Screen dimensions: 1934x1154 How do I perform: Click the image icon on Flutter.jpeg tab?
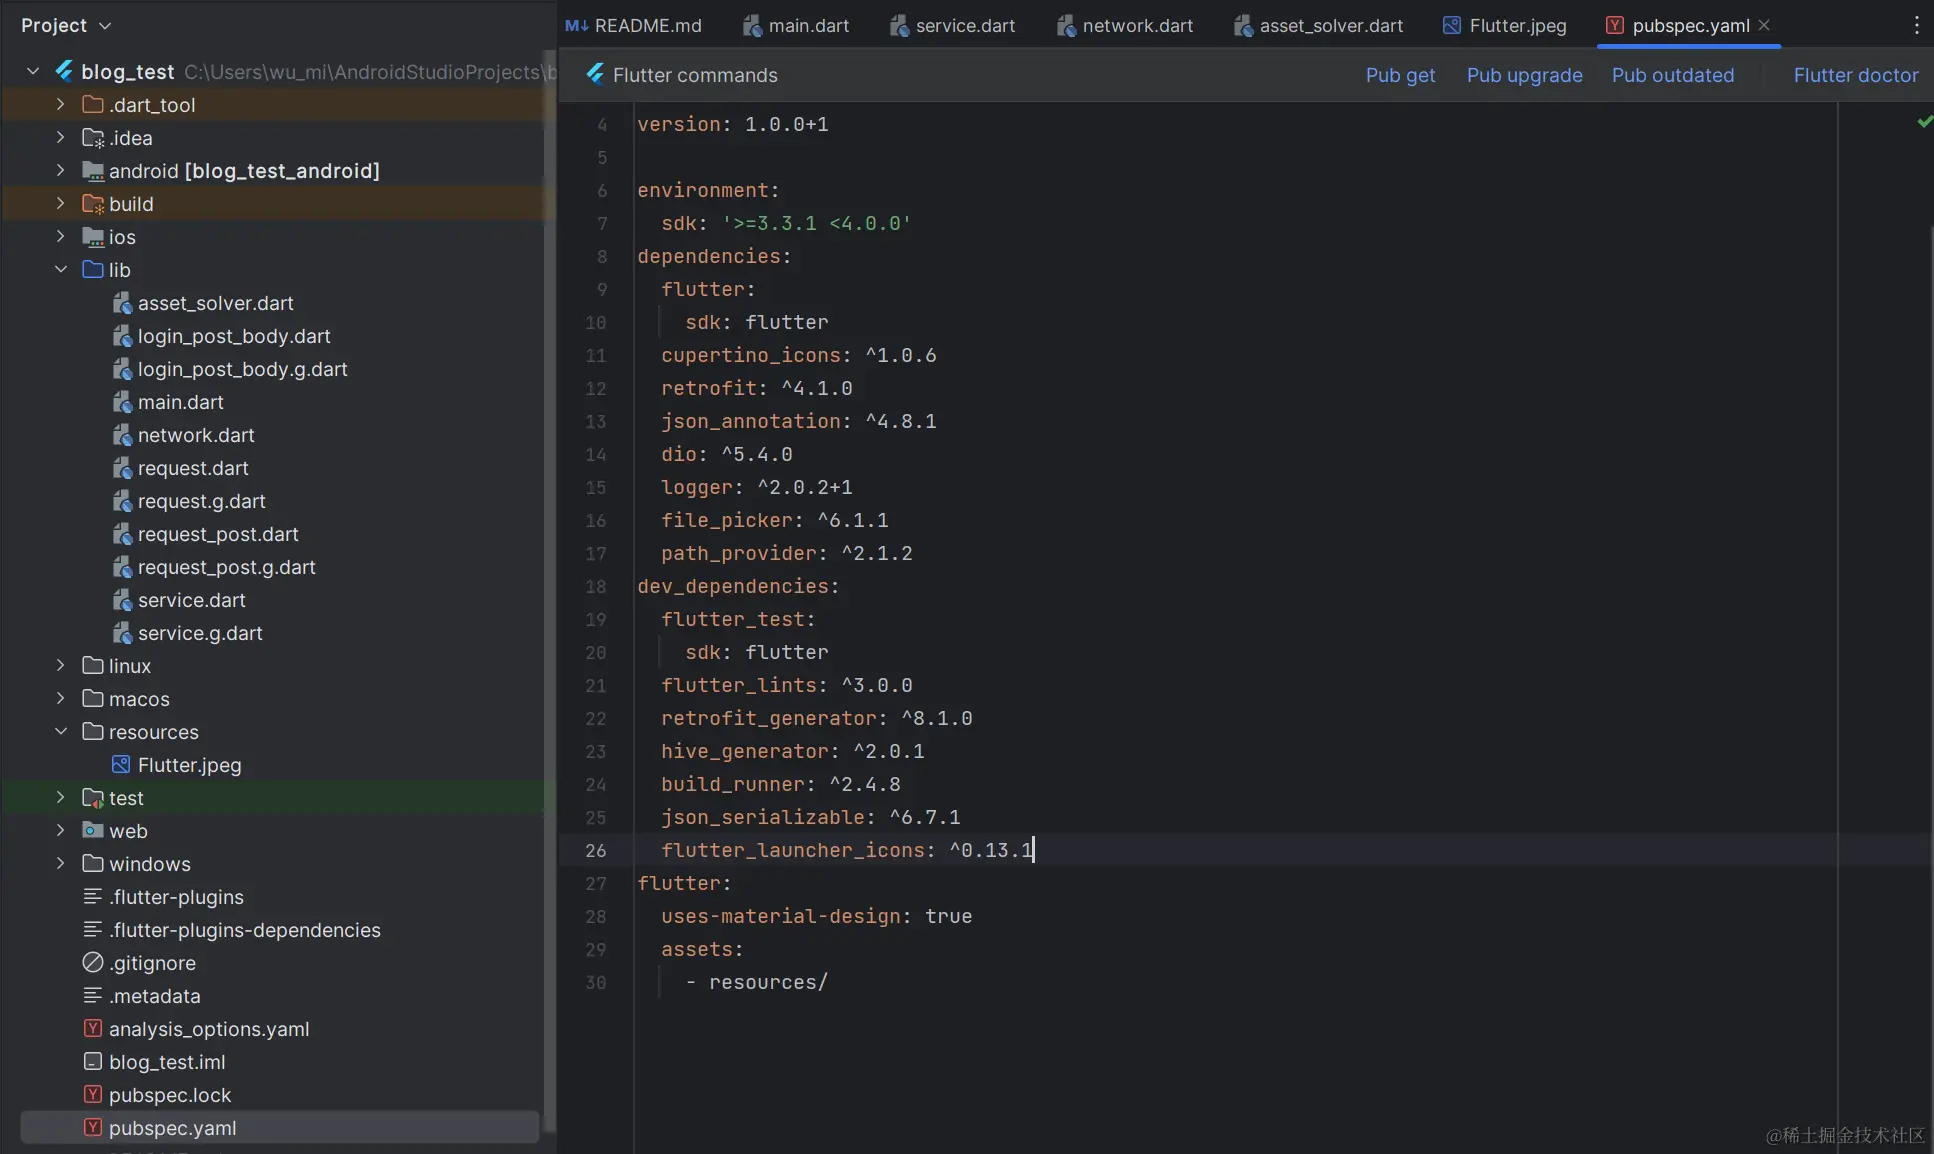[x=1452, y=25]
